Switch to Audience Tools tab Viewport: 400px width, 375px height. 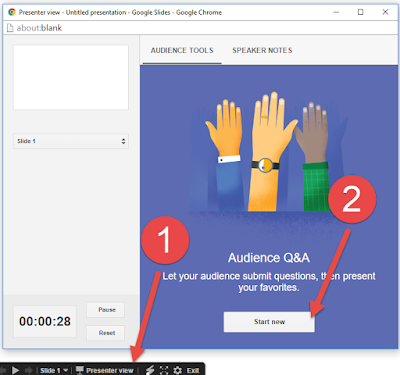[x=182, y=50]
